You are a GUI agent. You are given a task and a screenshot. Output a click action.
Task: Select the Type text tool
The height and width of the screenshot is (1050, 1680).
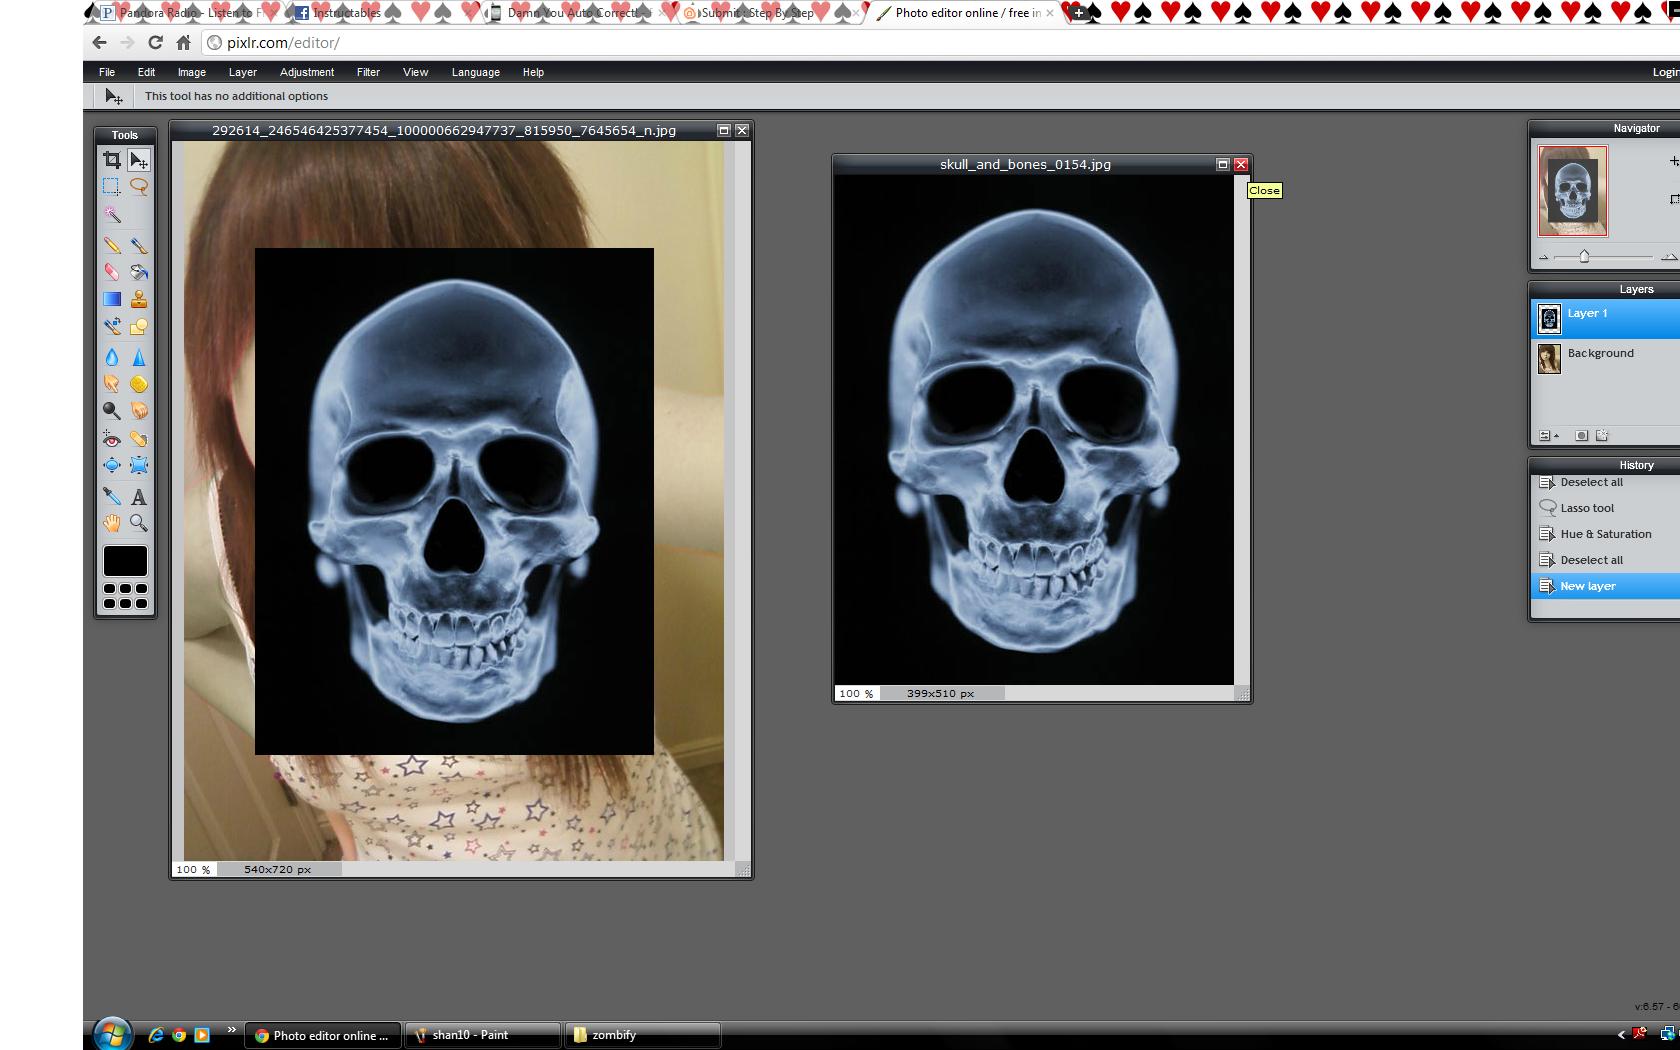139,496
